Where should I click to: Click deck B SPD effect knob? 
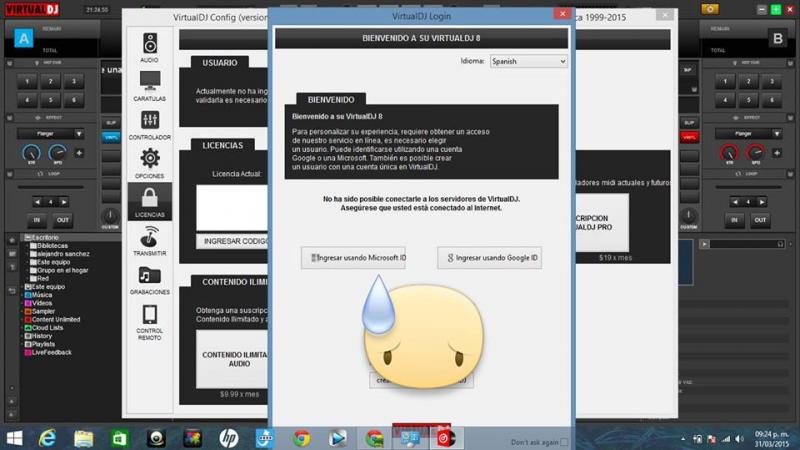(755, 153)
